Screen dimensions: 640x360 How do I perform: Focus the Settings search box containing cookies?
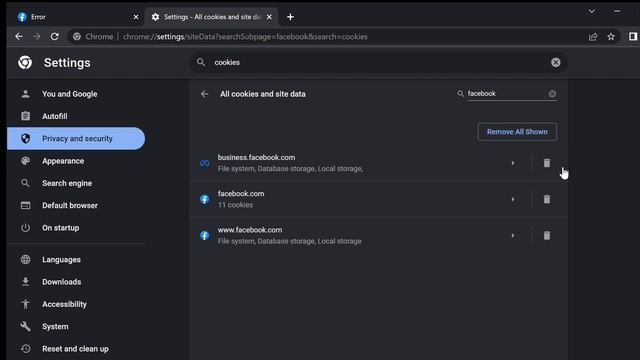pyautogui.click(x=378, y=62)
